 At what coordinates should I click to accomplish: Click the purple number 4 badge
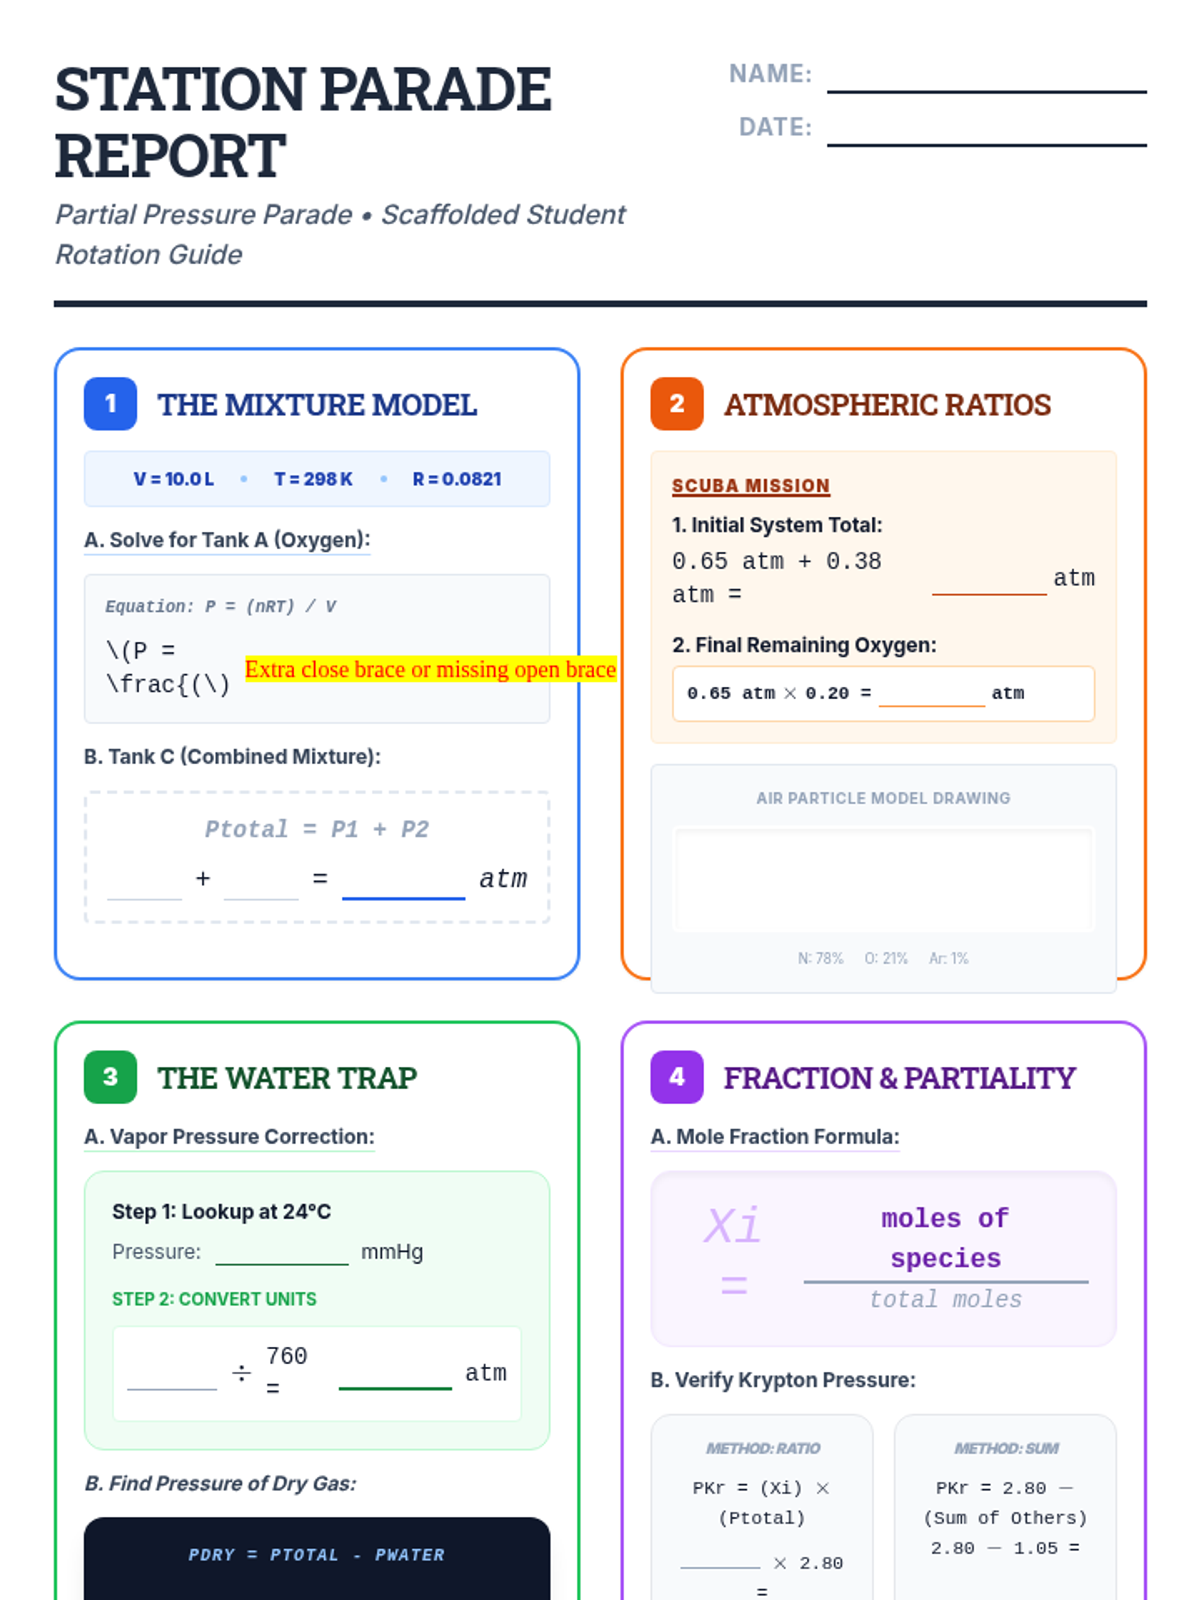677,1077
